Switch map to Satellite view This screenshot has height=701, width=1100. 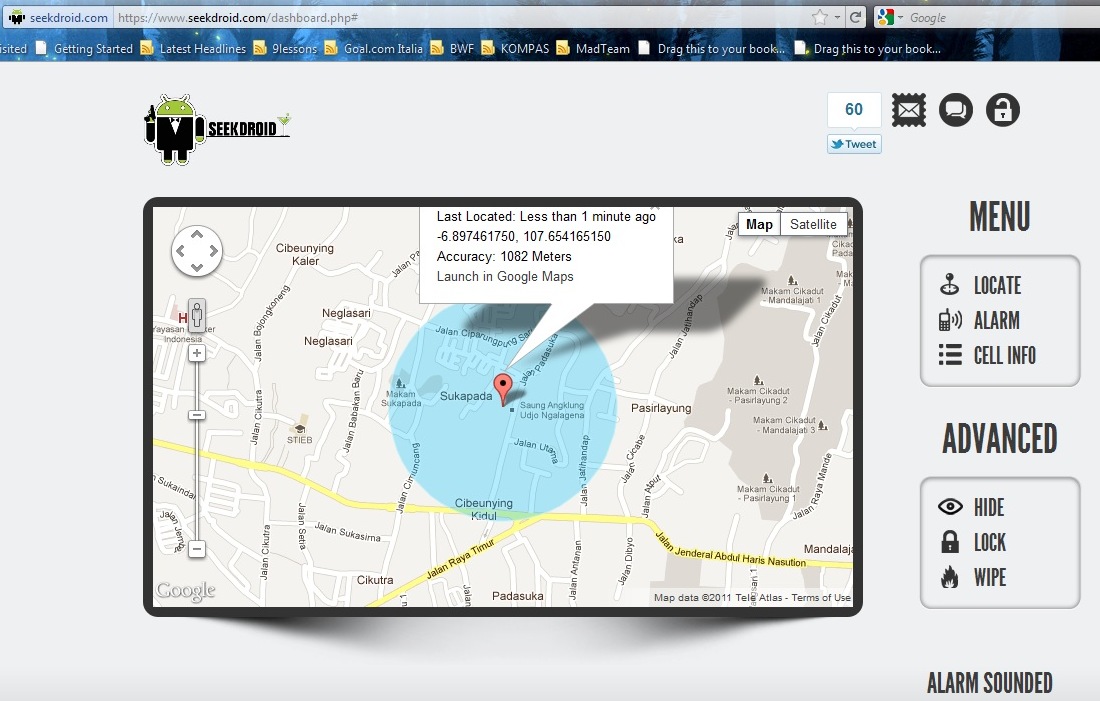coord(813,224)
